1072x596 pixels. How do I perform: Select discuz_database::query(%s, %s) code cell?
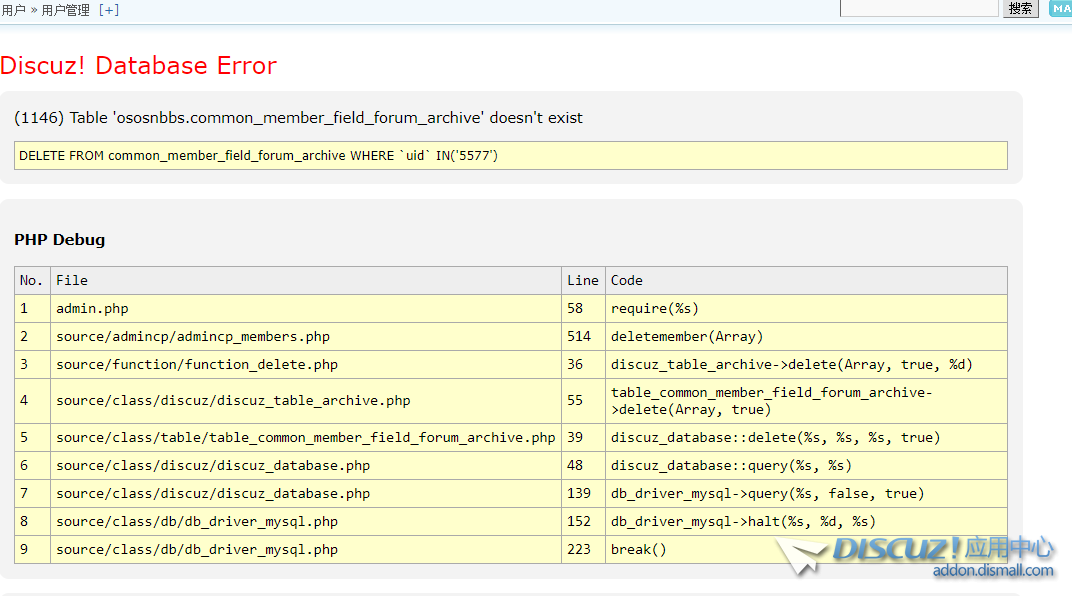806,465
